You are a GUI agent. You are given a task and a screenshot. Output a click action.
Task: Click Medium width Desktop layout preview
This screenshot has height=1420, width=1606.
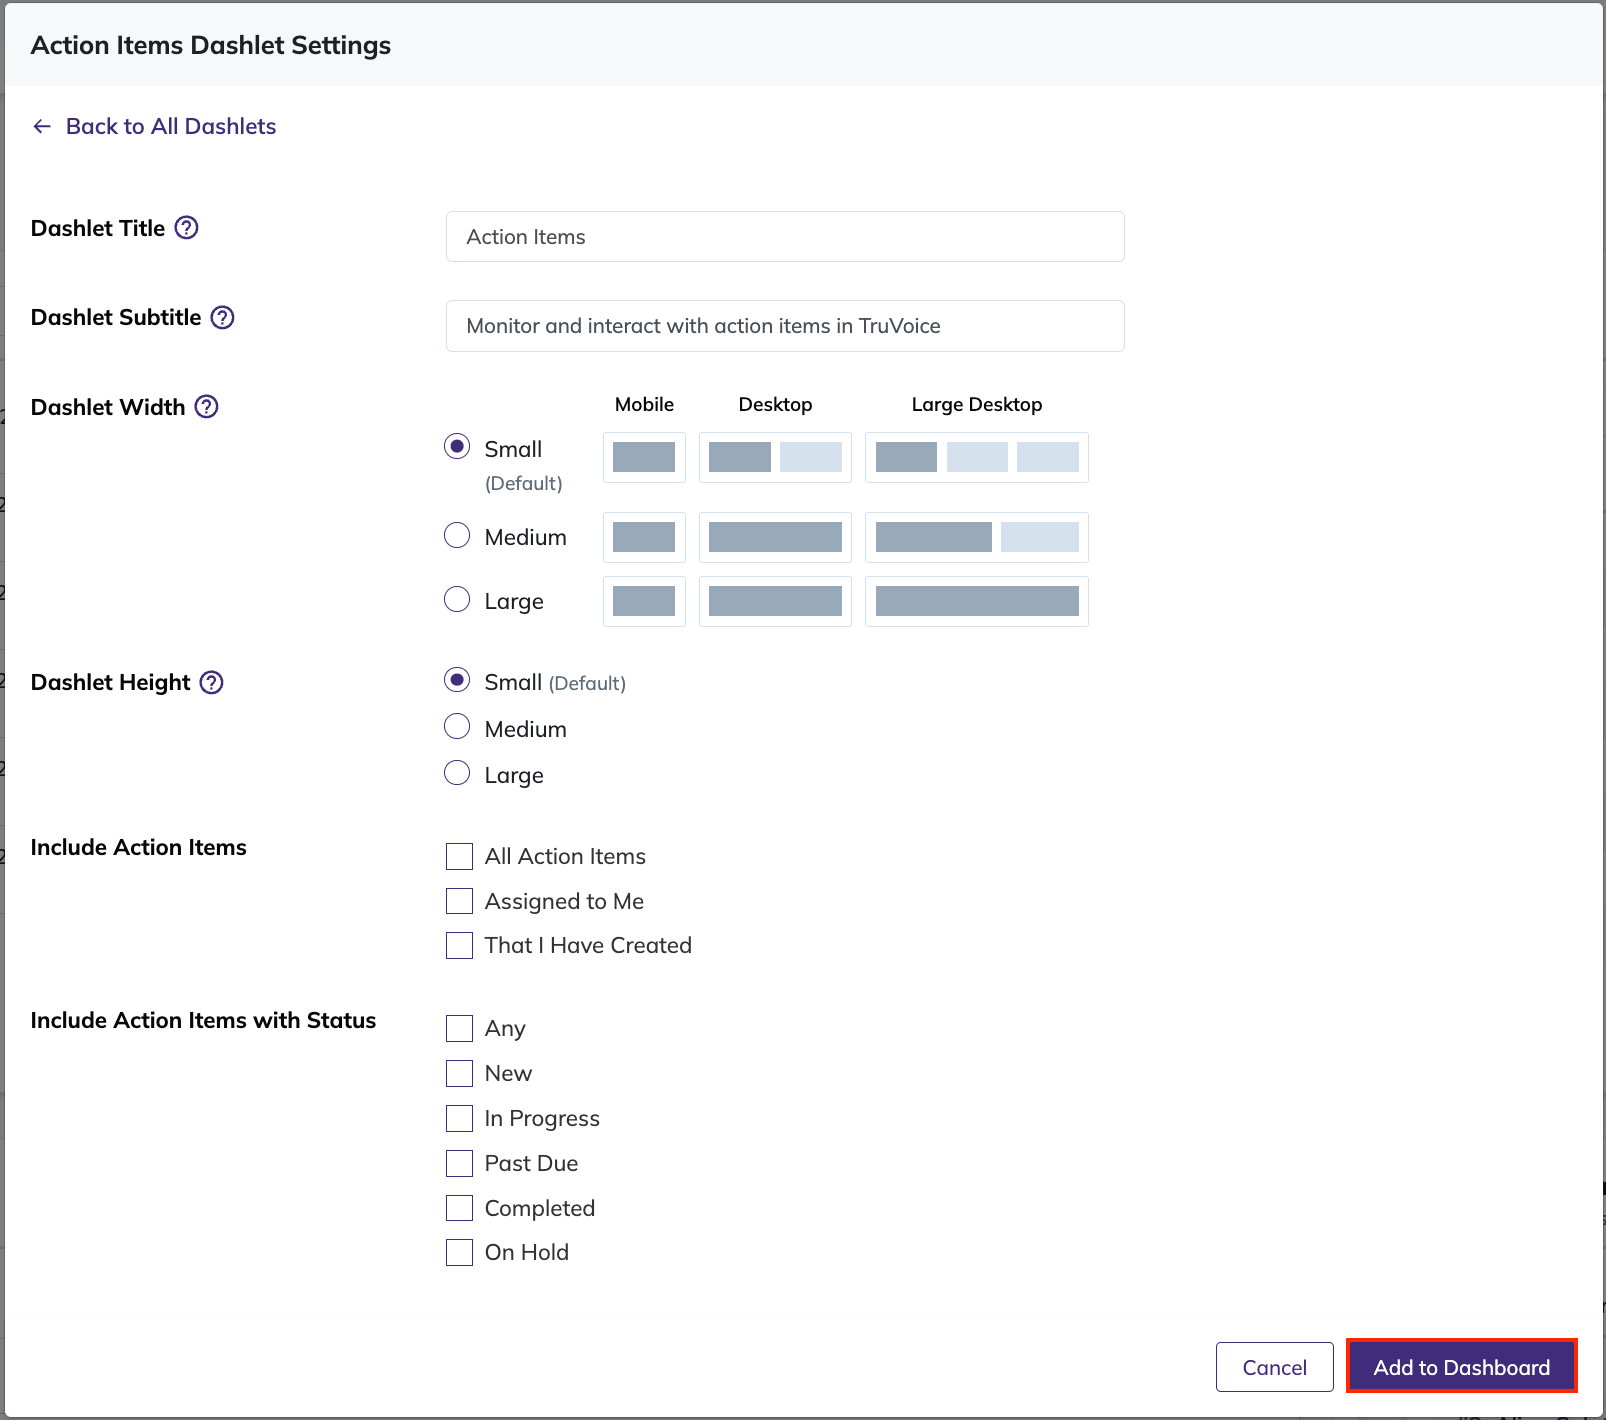pos(775,537)
